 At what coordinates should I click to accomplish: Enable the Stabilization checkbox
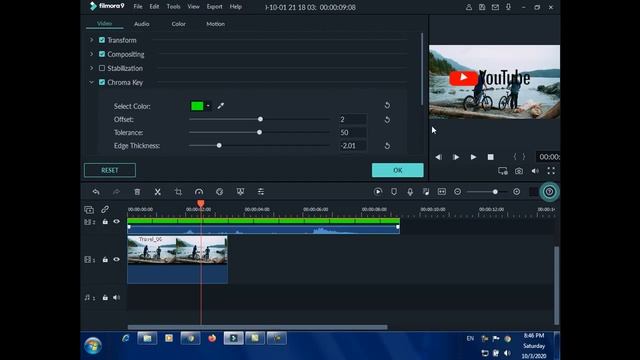[102, 68]
